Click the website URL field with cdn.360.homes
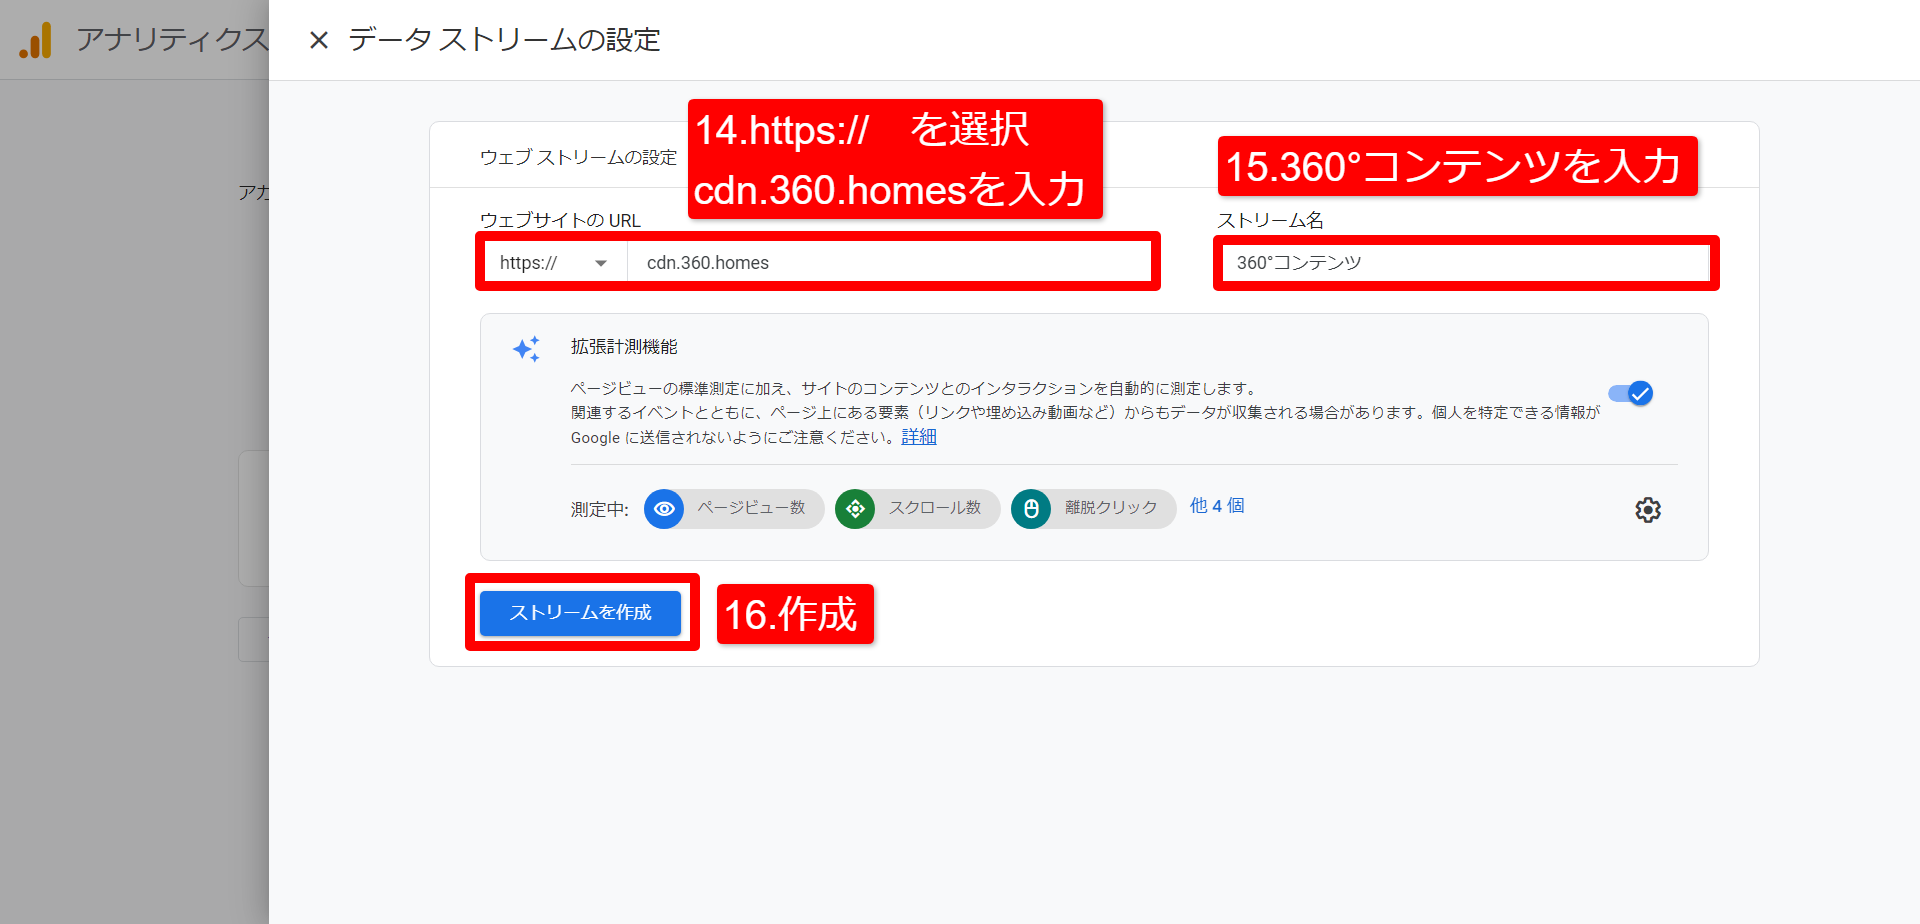This screenshot has width=1920, height=924. tap(888, 263)
